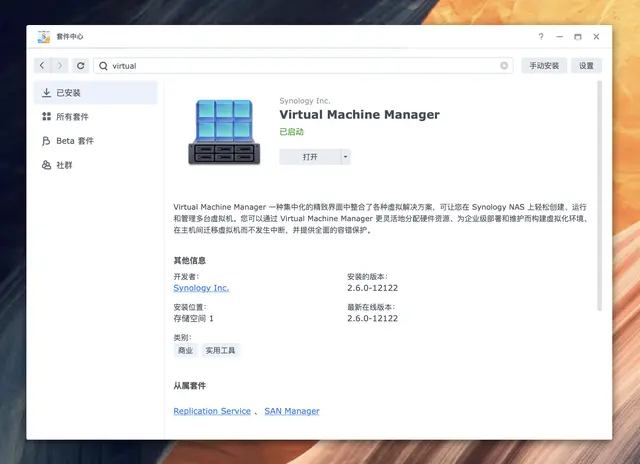Switch to the Beta 套件 section label
Viewport: 640px width, 464px height.
[75, 141]
